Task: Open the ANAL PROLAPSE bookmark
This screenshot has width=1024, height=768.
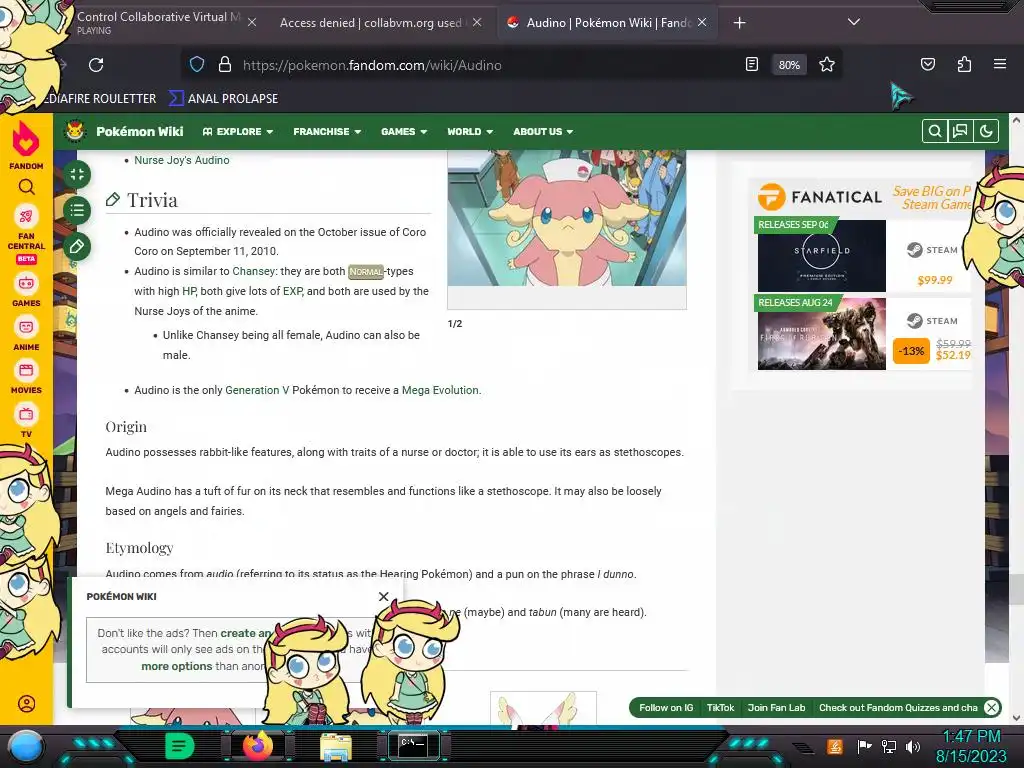Action: point(223,99)
